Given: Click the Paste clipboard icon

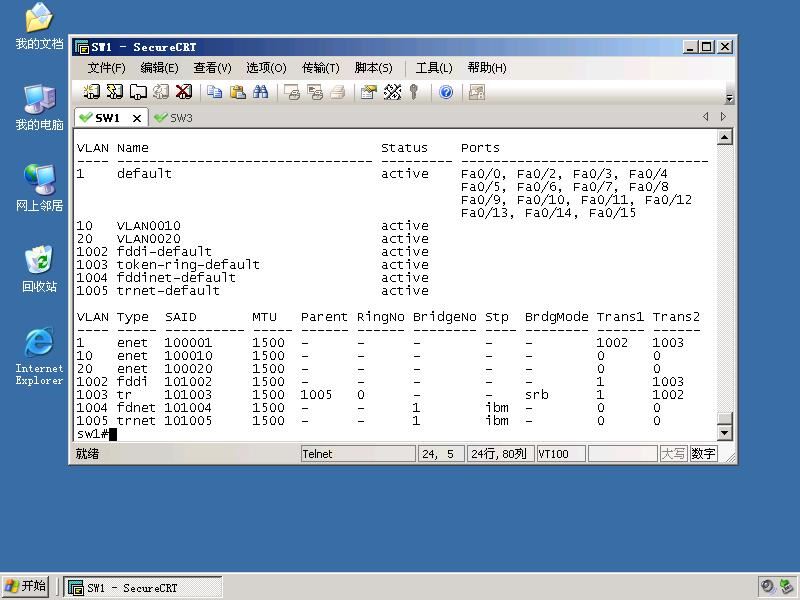Looking at the screenshot, I should [238, 92].
